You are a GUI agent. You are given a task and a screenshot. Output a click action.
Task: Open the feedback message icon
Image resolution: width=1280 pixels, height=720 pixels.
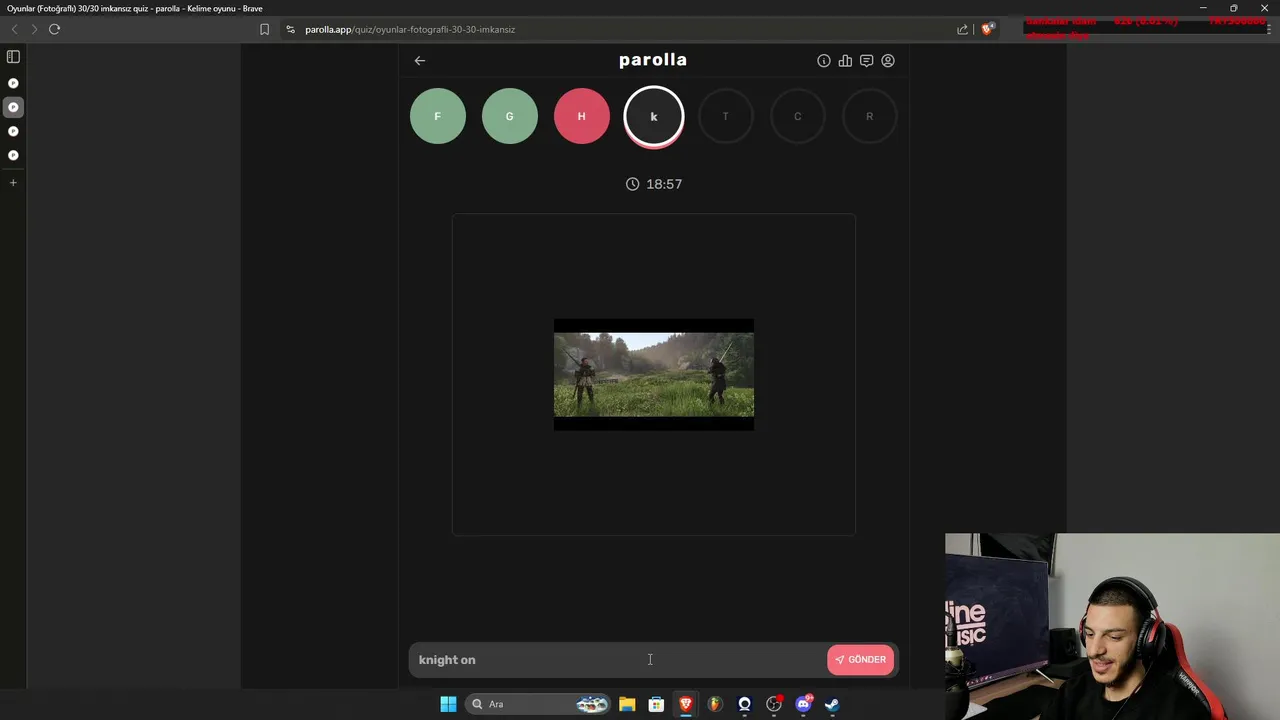pyautogui.click(x=867, y=61)
